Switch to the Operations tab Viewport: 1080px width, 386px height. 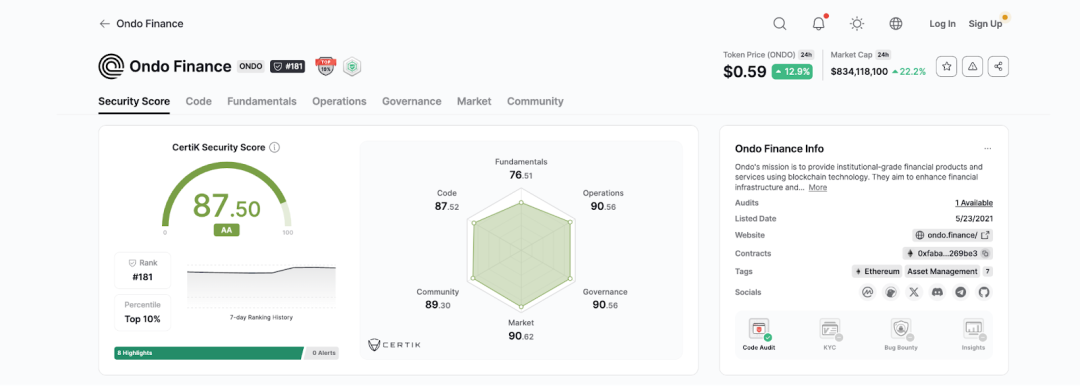click(339, 101)
